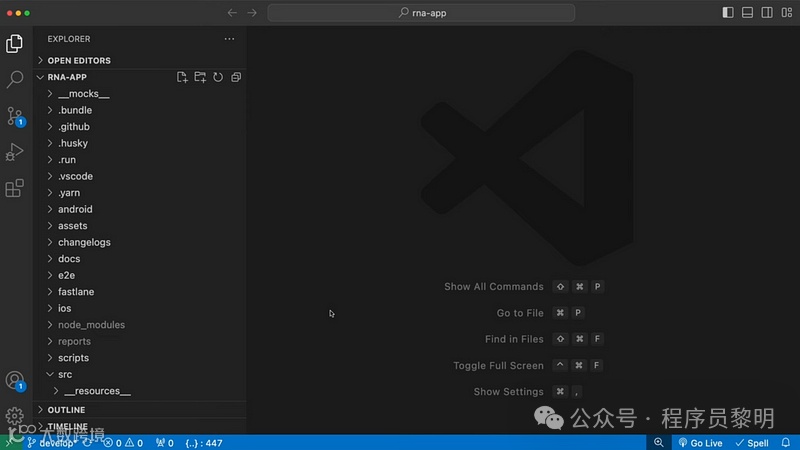This screenshot has height=450, width=800.
Task: Expand the .yarn folder
Action: pos(140,193)
